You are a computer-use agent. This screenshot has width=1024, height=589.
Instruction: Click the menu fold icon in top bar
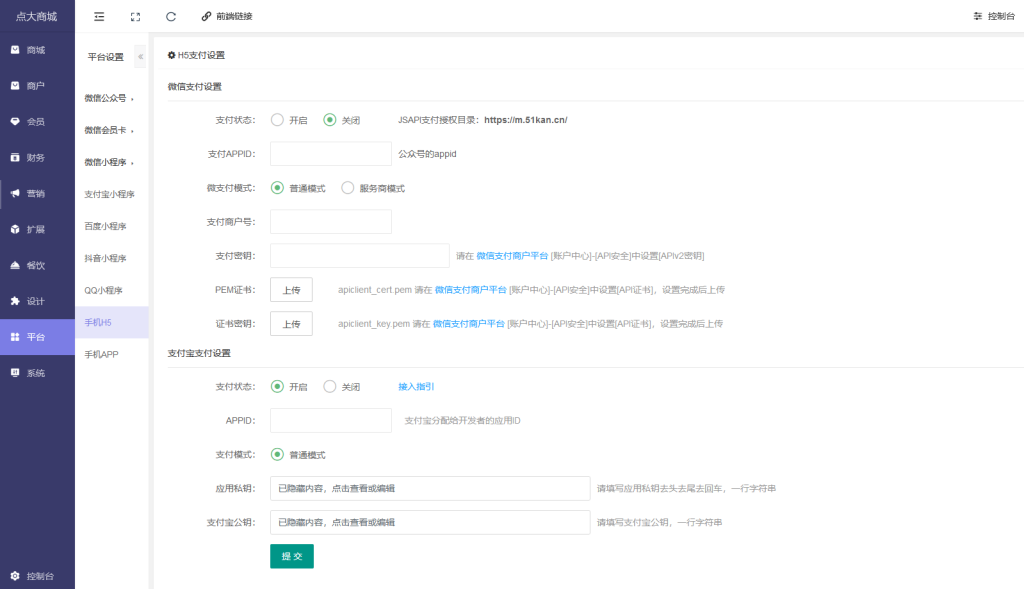(x=99, y=17)
